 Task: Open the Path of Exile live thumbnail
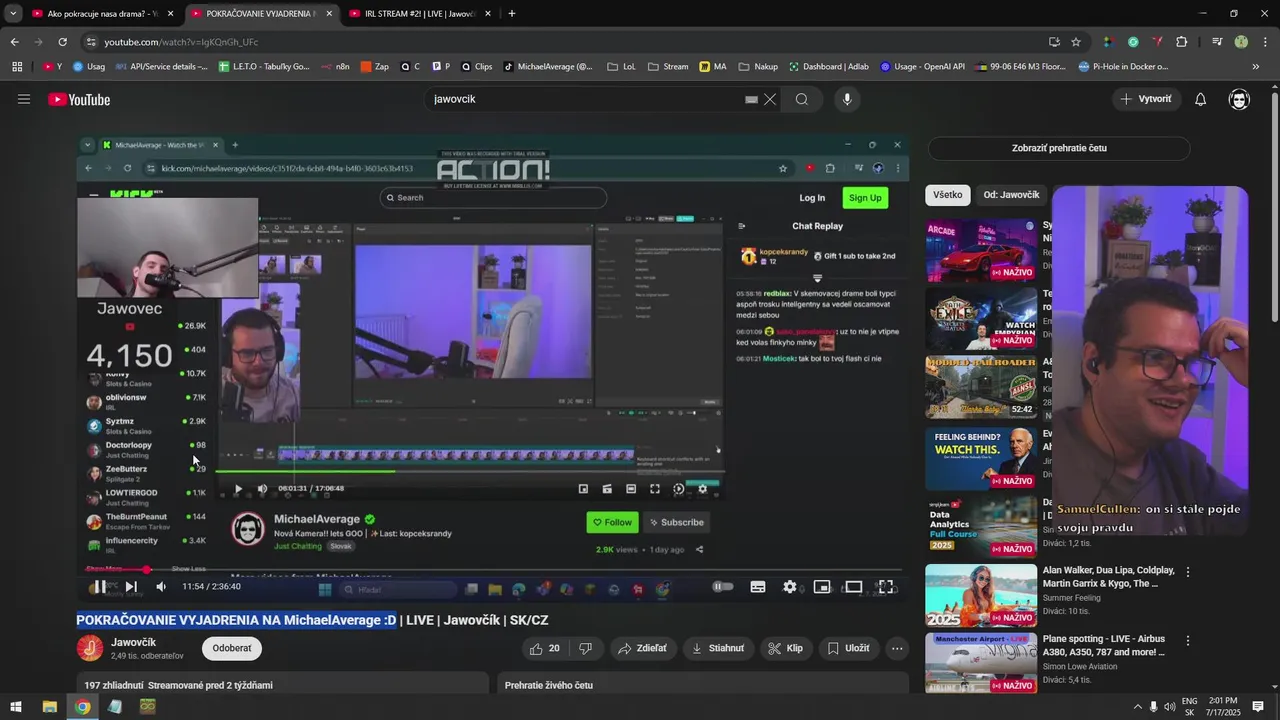tap(981, 319)
